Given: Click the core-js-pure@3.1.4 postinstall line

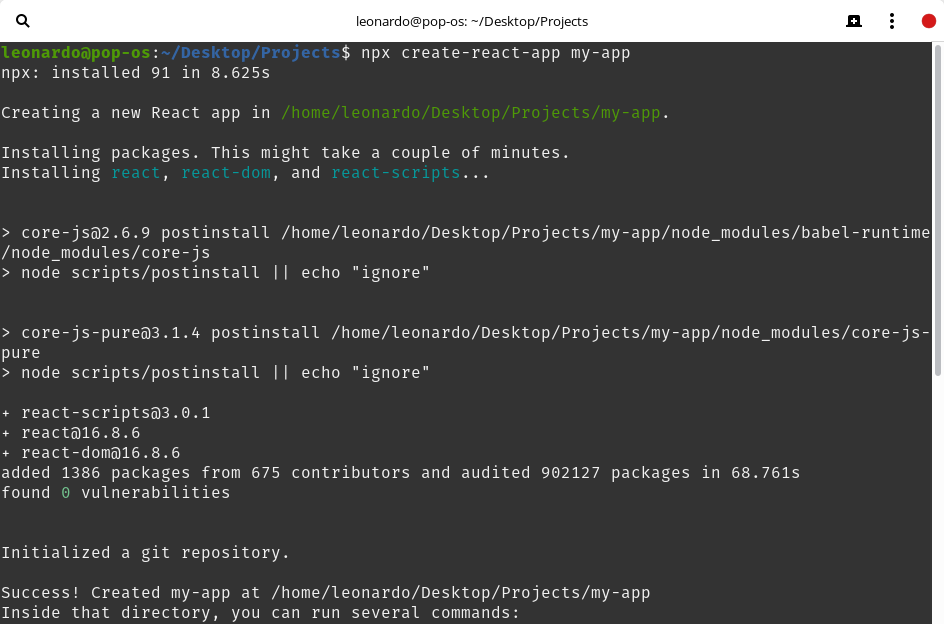Looking at the screenshot, I should [465, 332].
